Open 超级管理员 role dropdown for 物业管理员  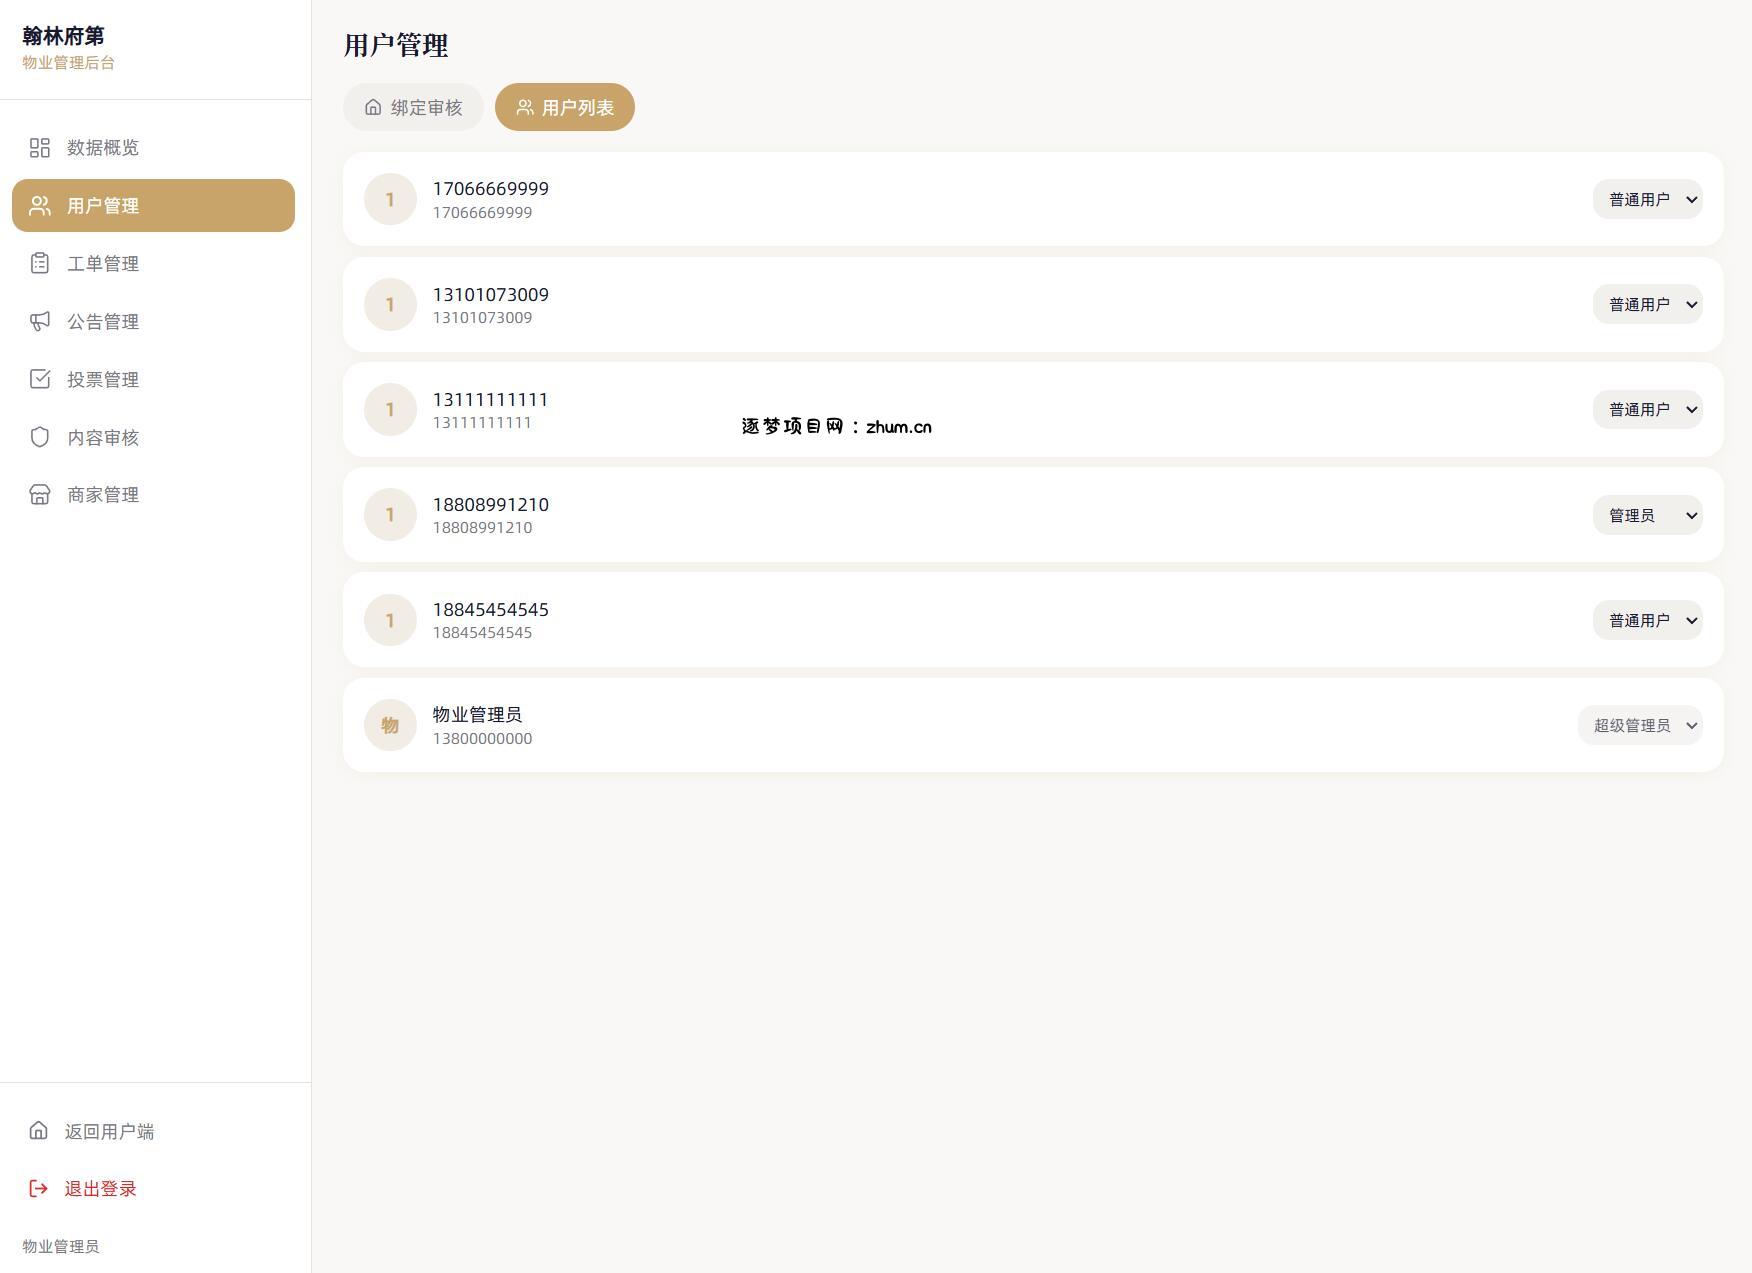click(1640, 725)
